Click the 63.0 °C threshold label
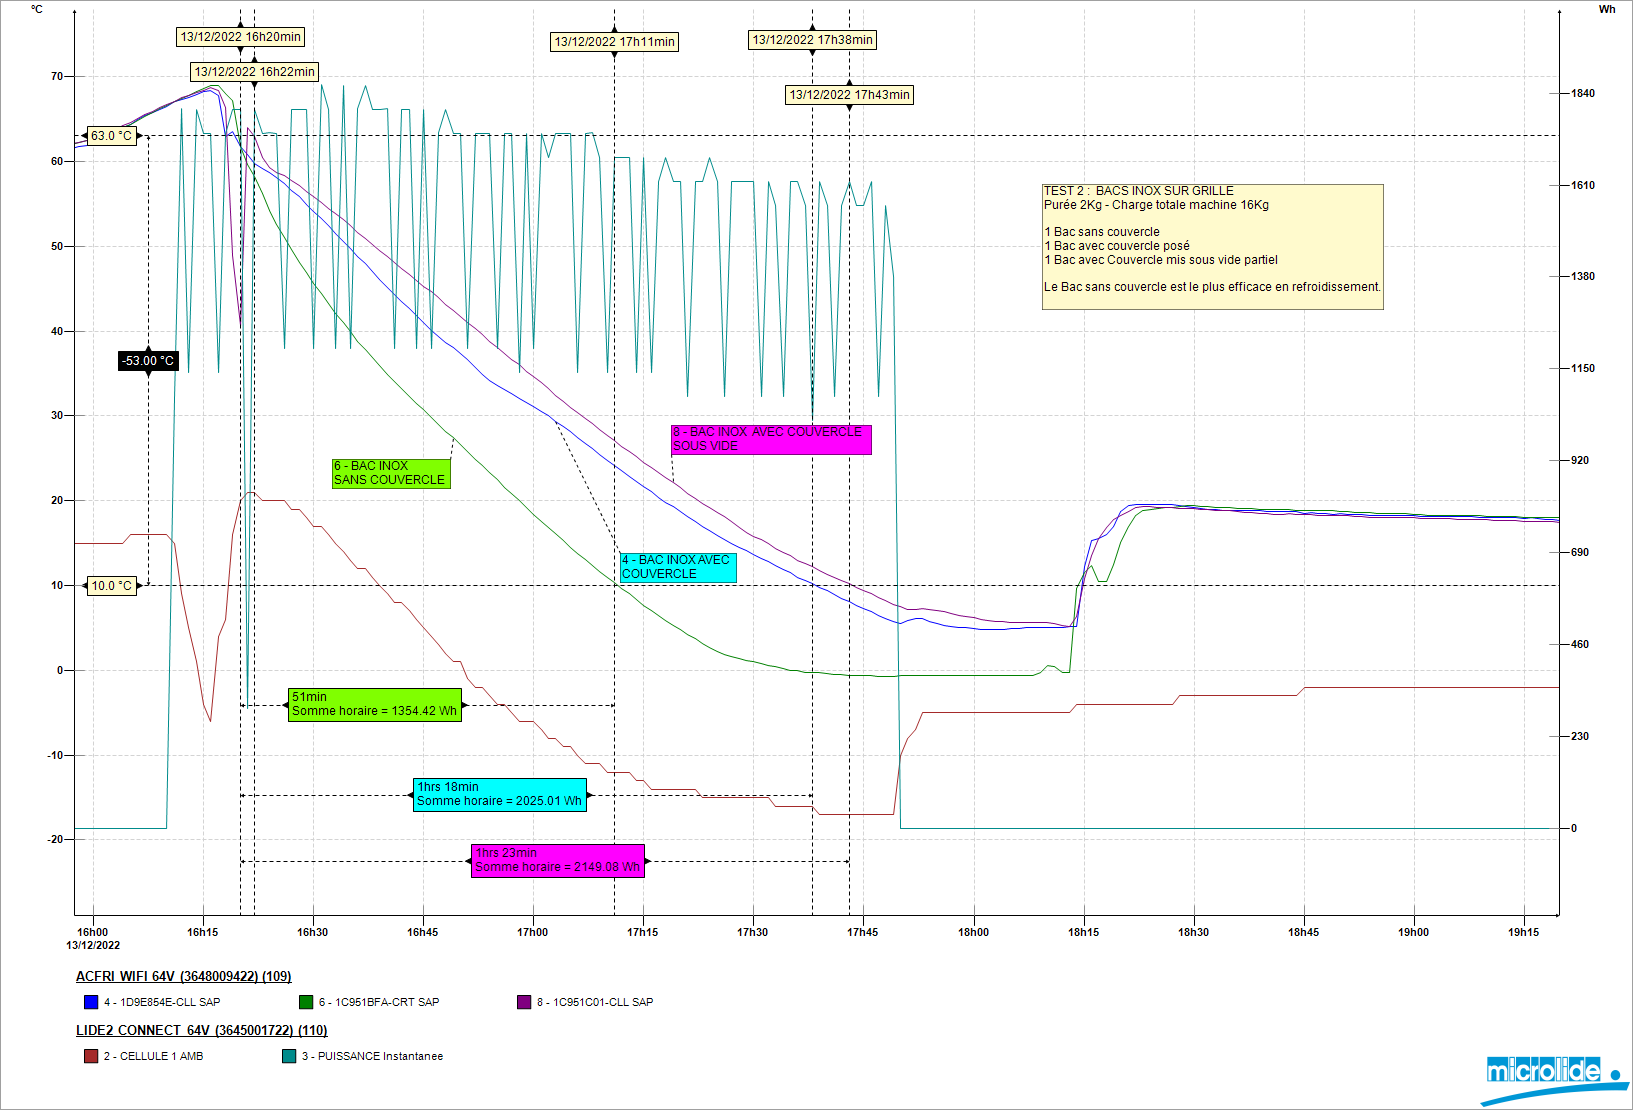This screenshot has width=1633, height=1110. tap(111, 136)
